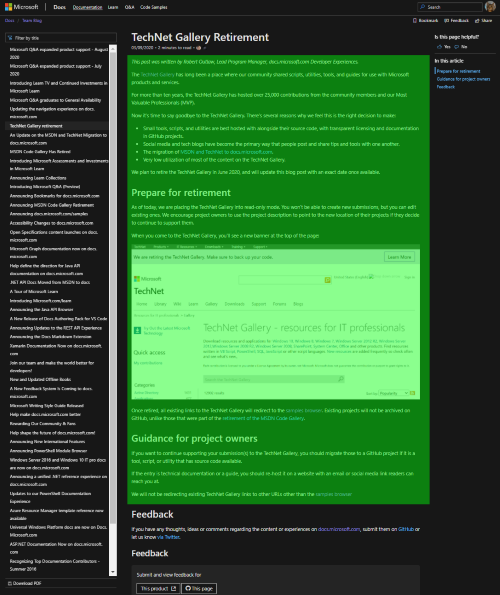500x595 pixels.
Task: Open Introducing Microsoft Q&A (Preview) post
Action: (45, 187)
